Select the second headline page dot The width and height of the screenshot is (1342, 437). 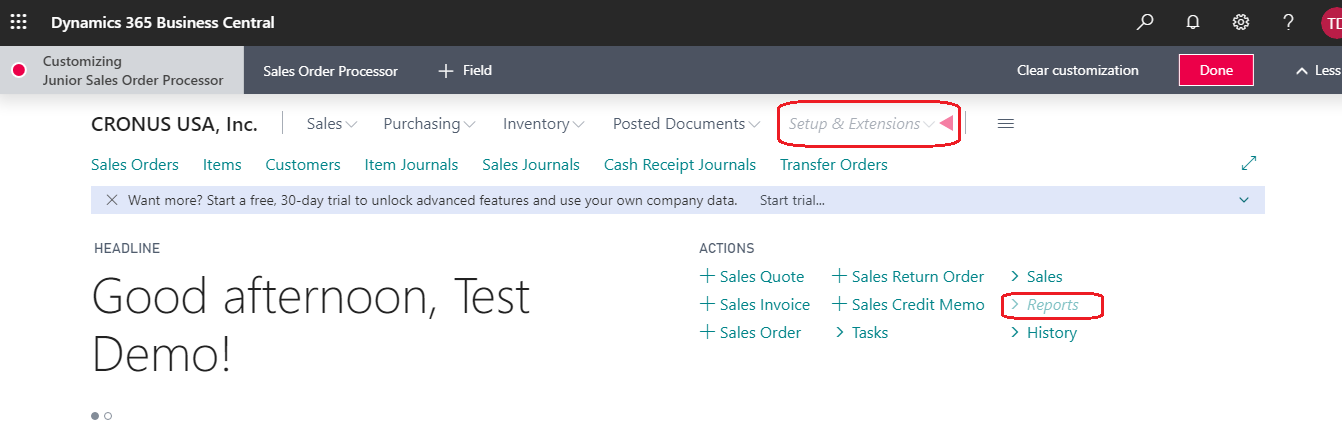tap(108, 416)
